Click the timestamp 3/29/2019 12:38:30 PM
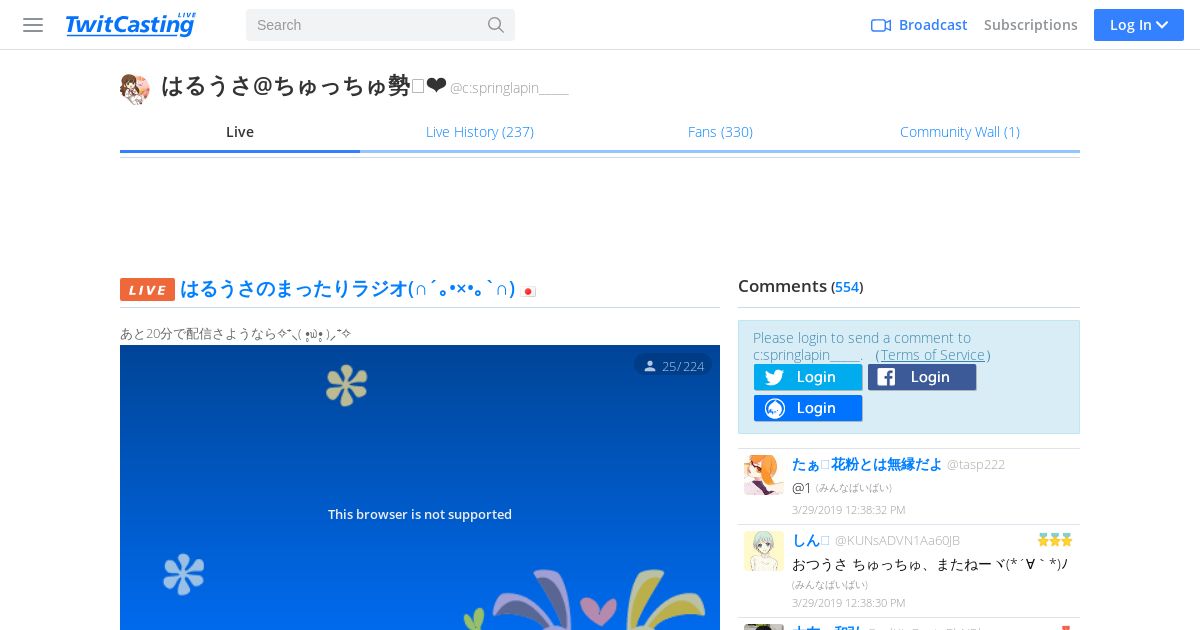This screenshot has width=1200, height=630. click(849, 603)
